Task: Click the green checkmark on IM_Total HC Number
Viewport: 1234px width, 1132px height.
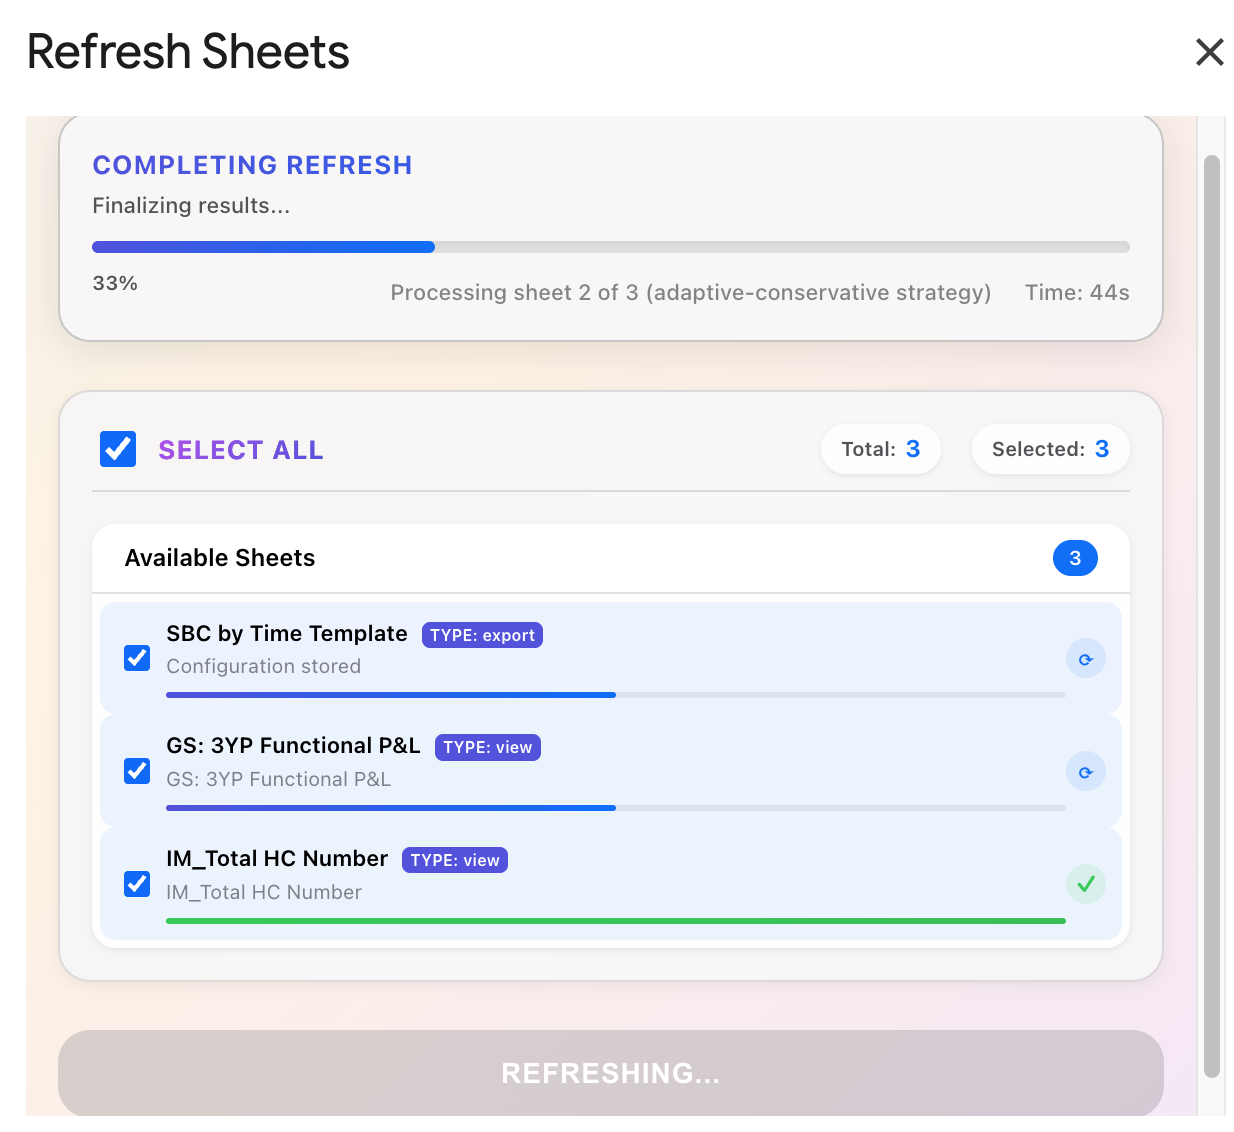Action: pos(1086,884)
